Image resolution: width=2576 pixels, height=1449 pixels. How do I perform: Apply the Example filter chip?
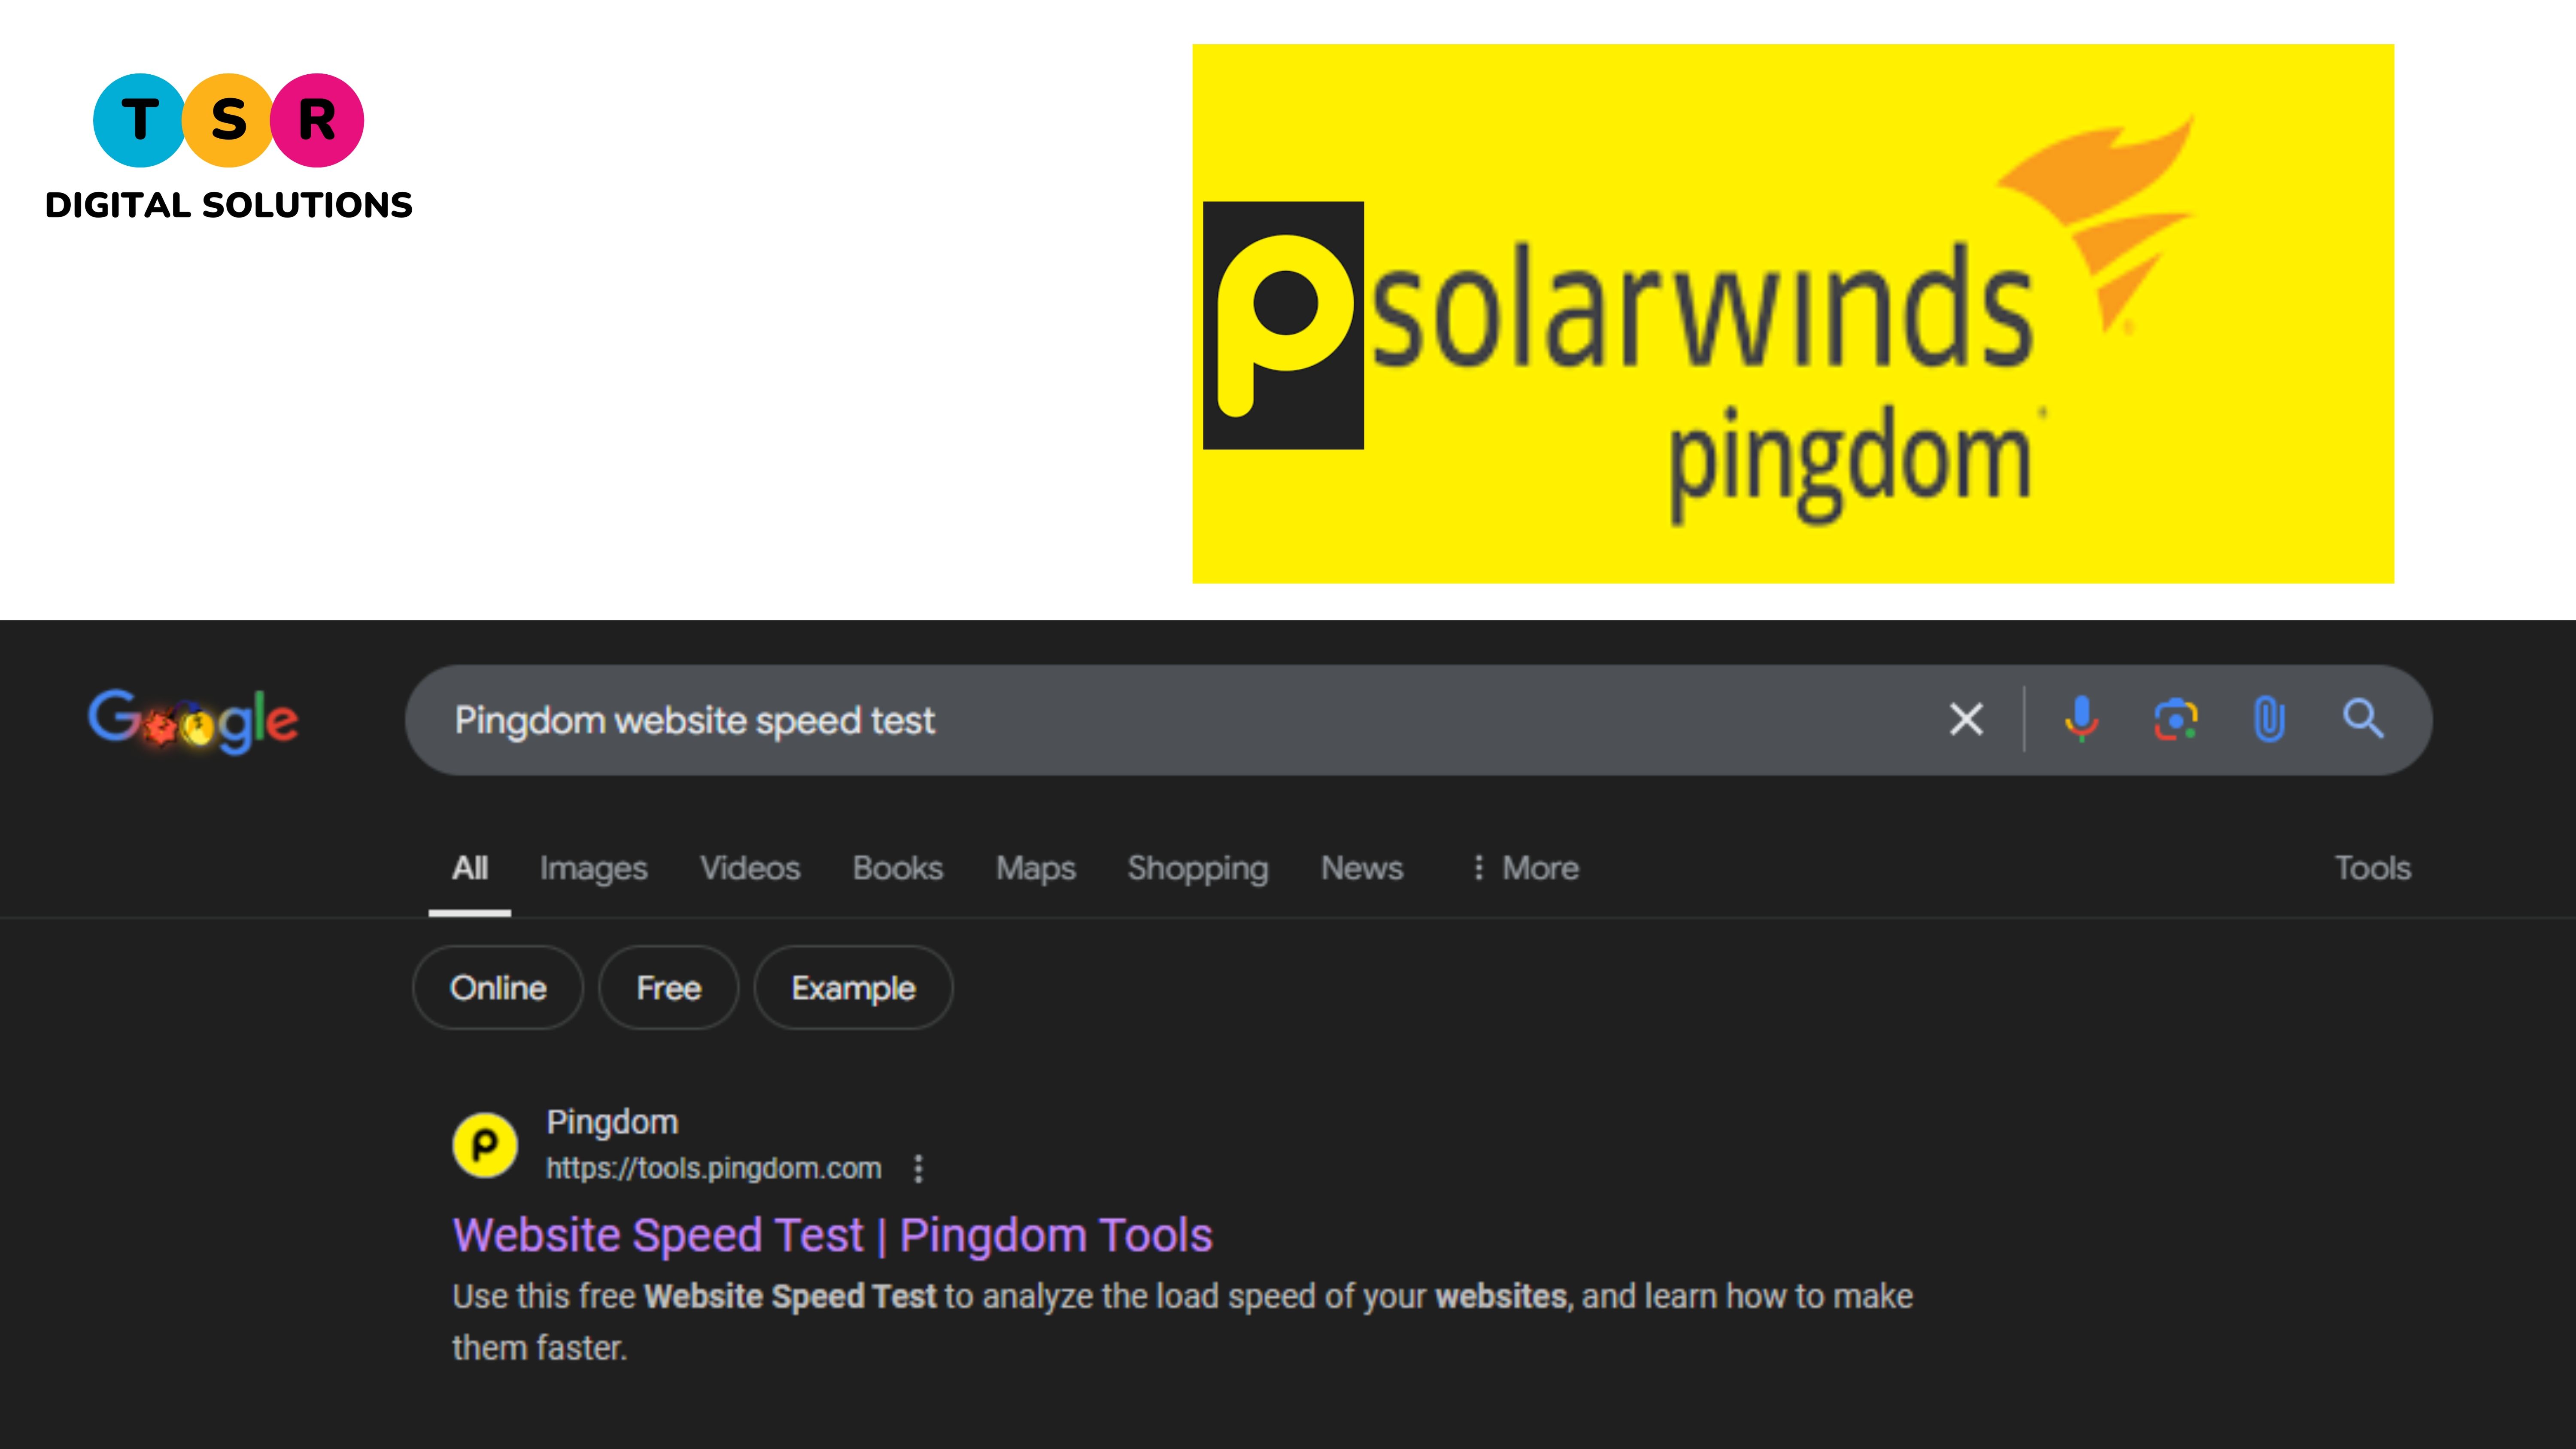click(853, 988)
